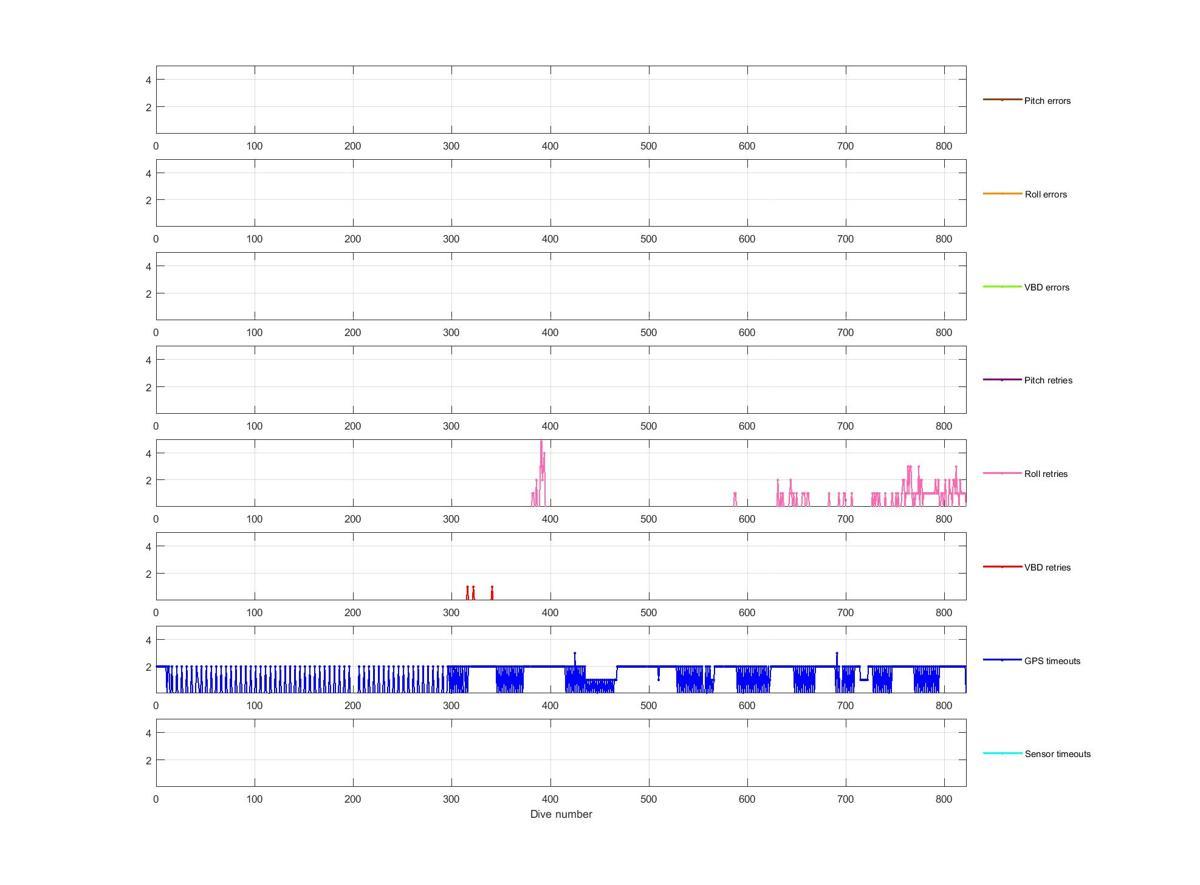Click the cyan Sensor timeouts legend line
Image resolution: width=1200 pixels, height=885 pixels.
(1002, 753)
